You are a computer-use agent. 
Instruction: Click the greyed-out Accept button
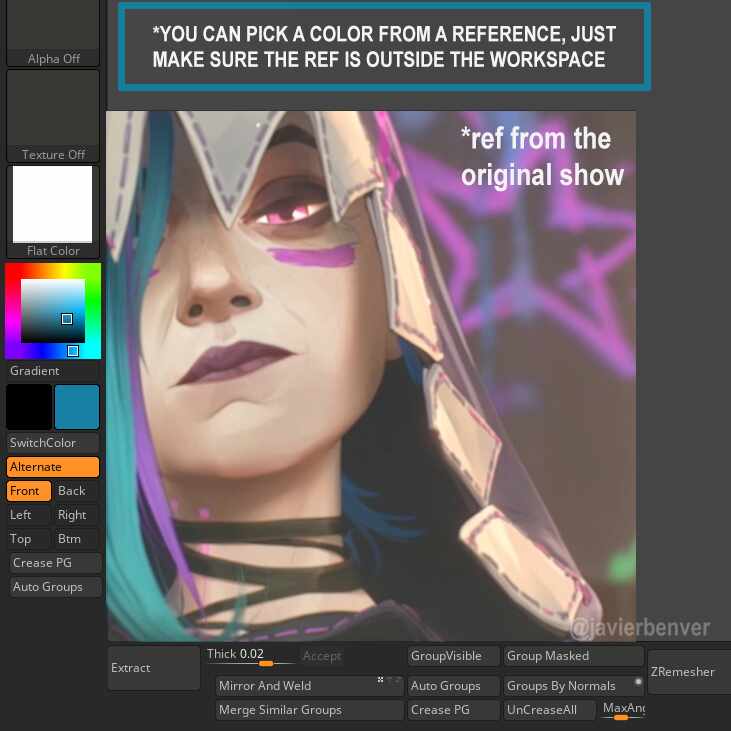[322, 656]
